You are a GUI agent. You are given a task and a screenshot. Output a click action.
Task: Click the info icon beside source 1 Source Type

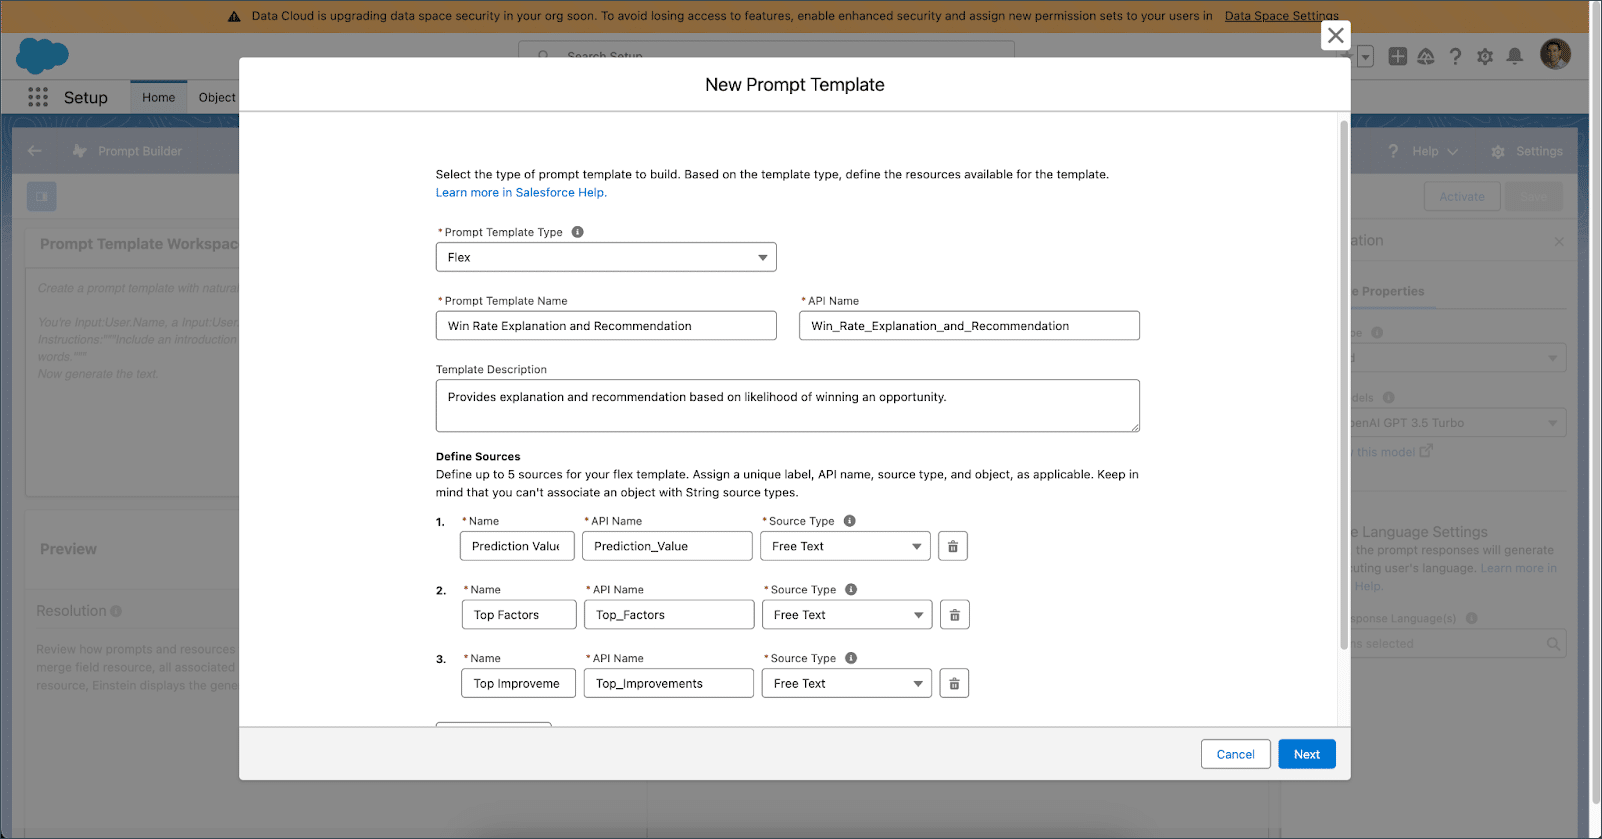[849, 521]
